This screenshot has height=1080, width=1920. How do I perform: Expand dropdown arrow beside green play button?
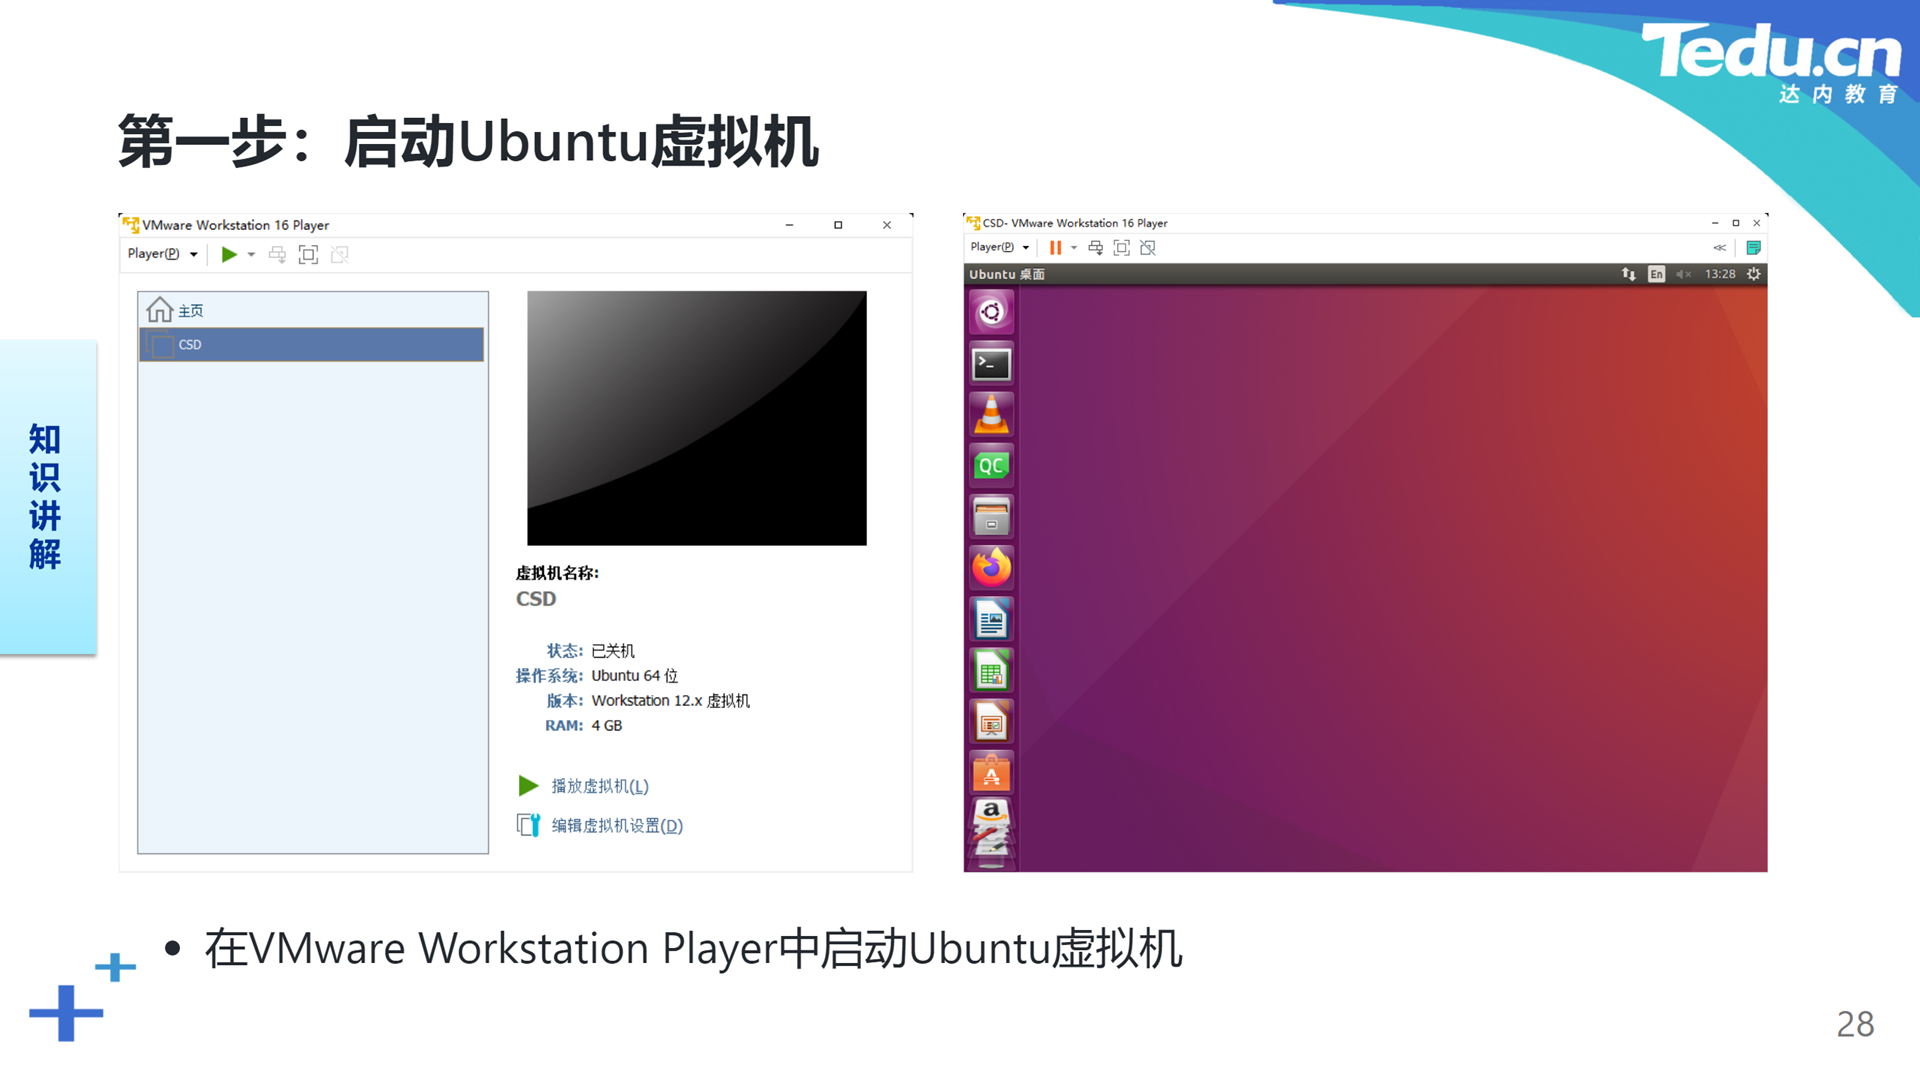coord(251,254)
